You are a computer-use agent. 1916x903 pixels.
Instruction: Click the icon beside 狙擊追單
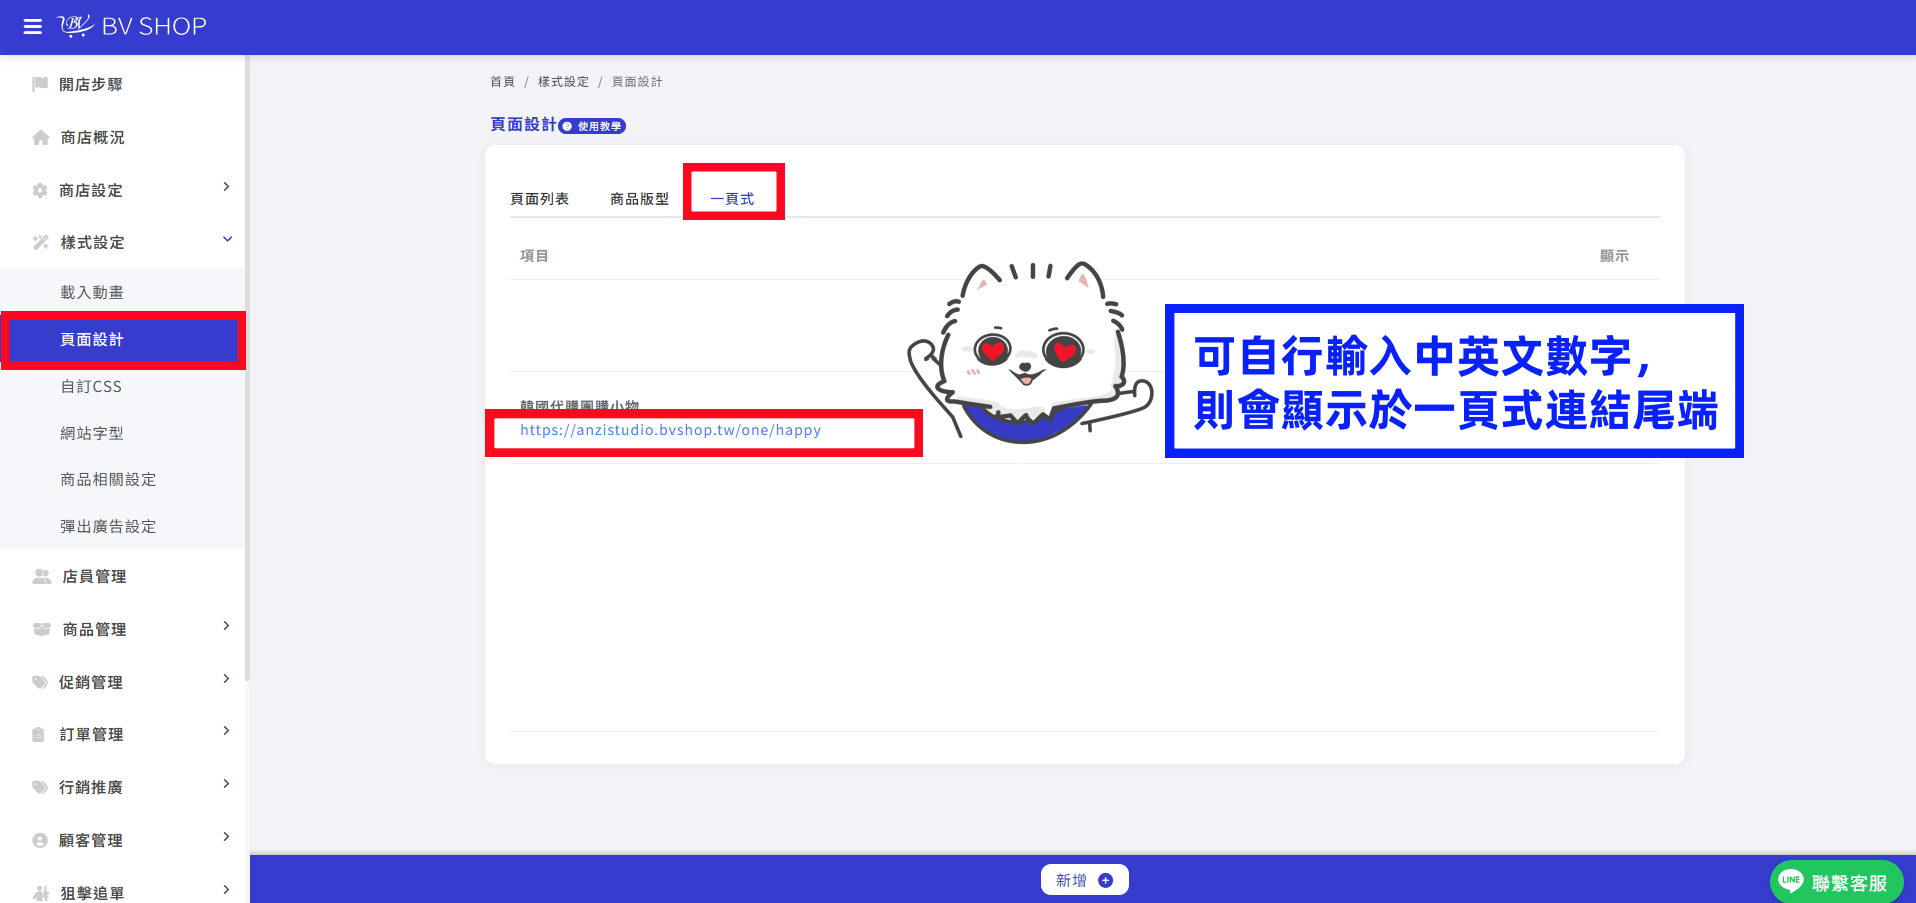(40, 893)
